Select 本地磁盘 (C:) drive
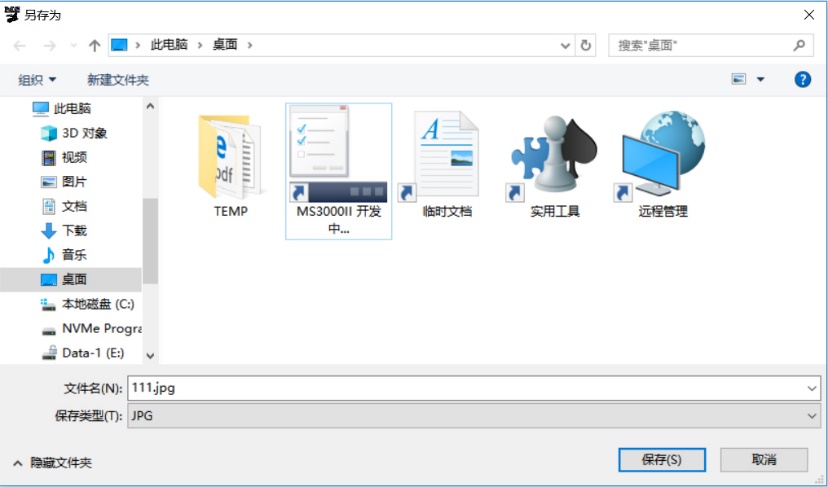Screen dimensions: 828x487 [x=97, y=304]
